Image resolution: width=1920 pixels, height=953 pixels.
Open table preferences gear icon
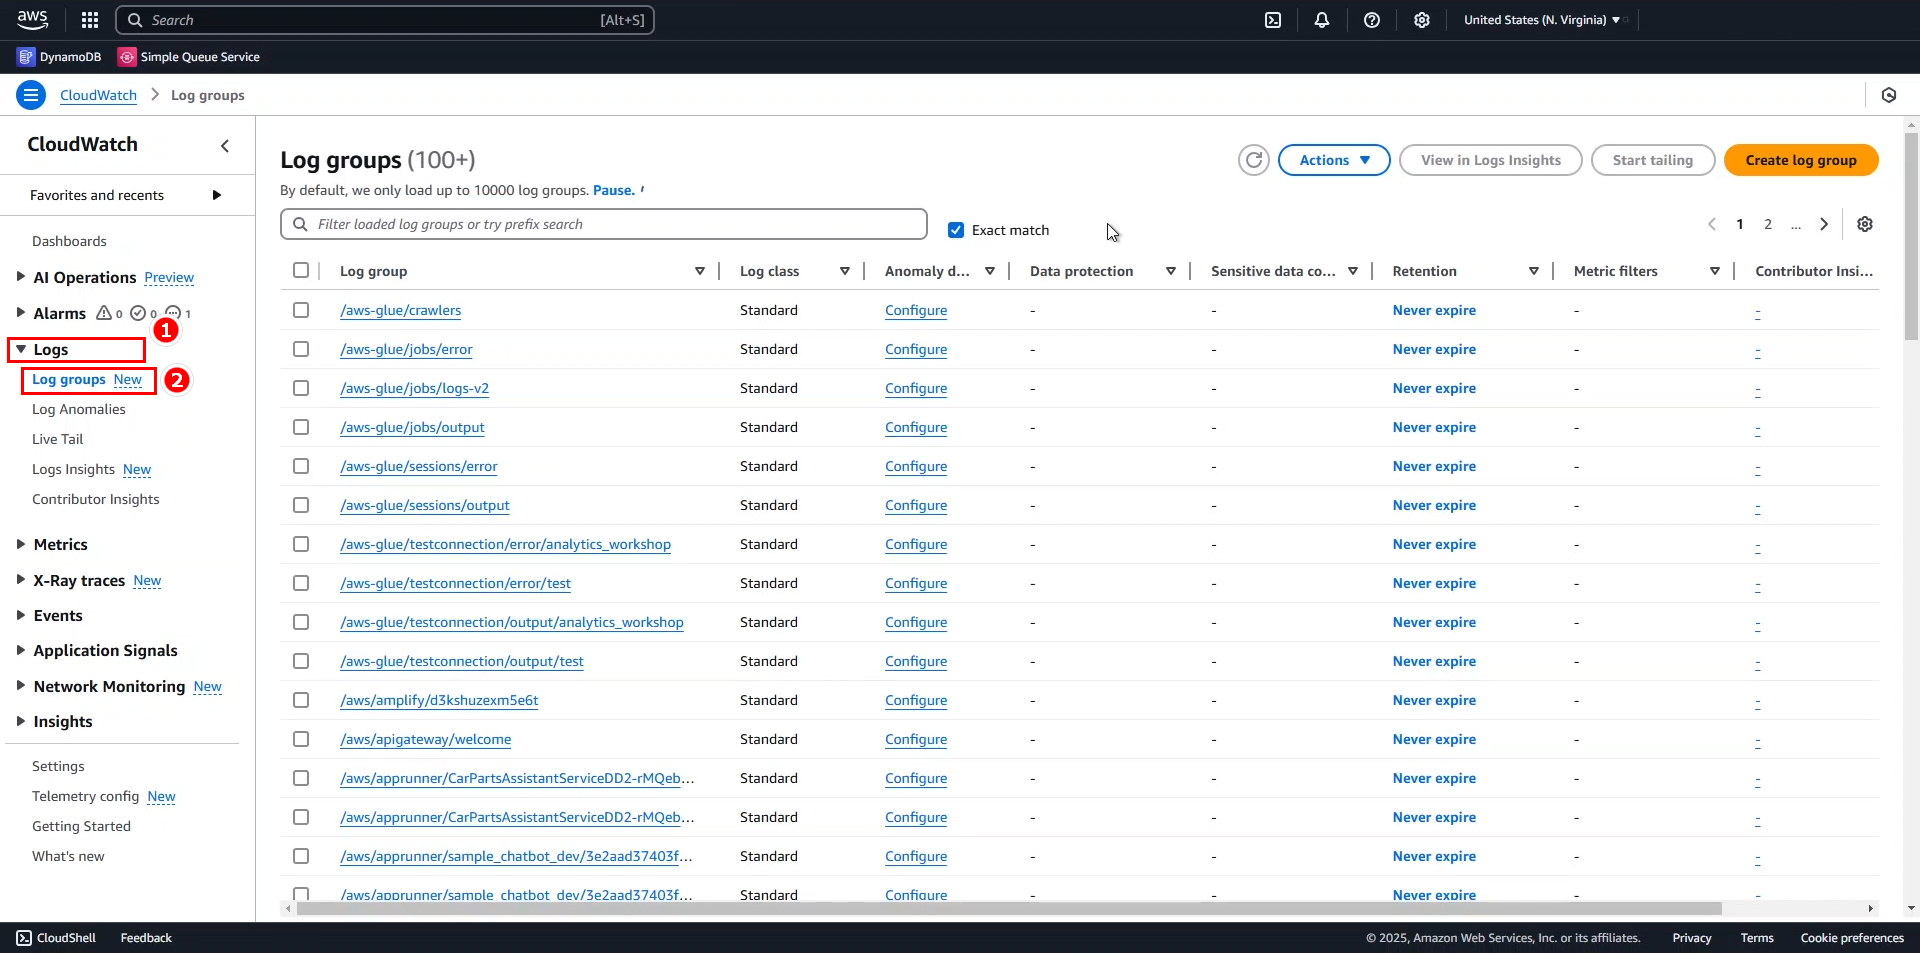pyautogui.click(x=1865, y=224)
